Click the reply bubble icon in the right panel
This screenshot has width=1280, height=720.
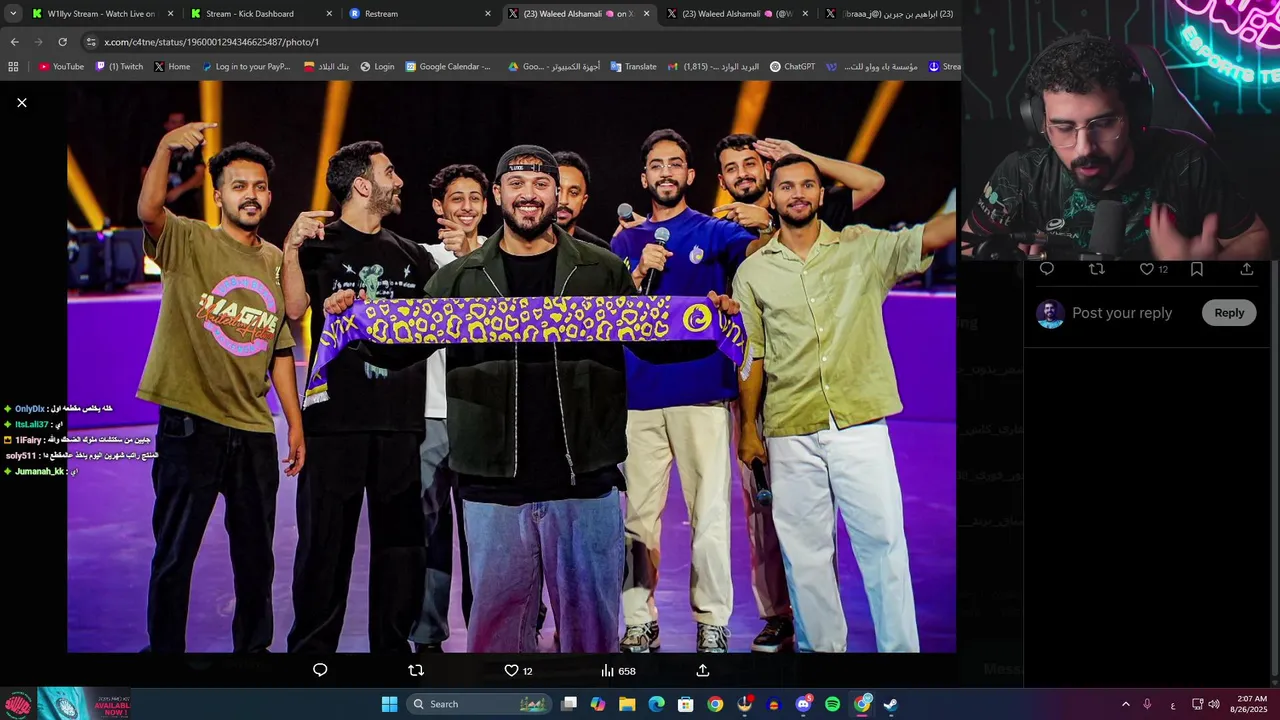1047,269
